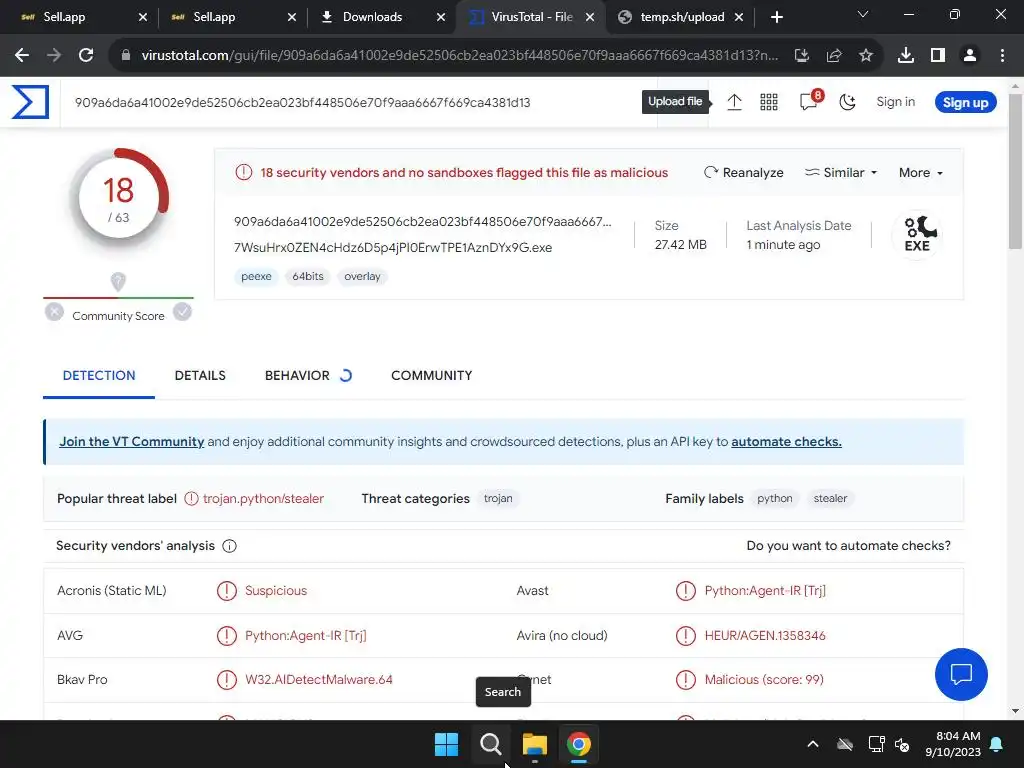The width and height of the screenshot is (1024, 768).
Task: Switch to temp.sh/upload tab
Action: [679, 17]
